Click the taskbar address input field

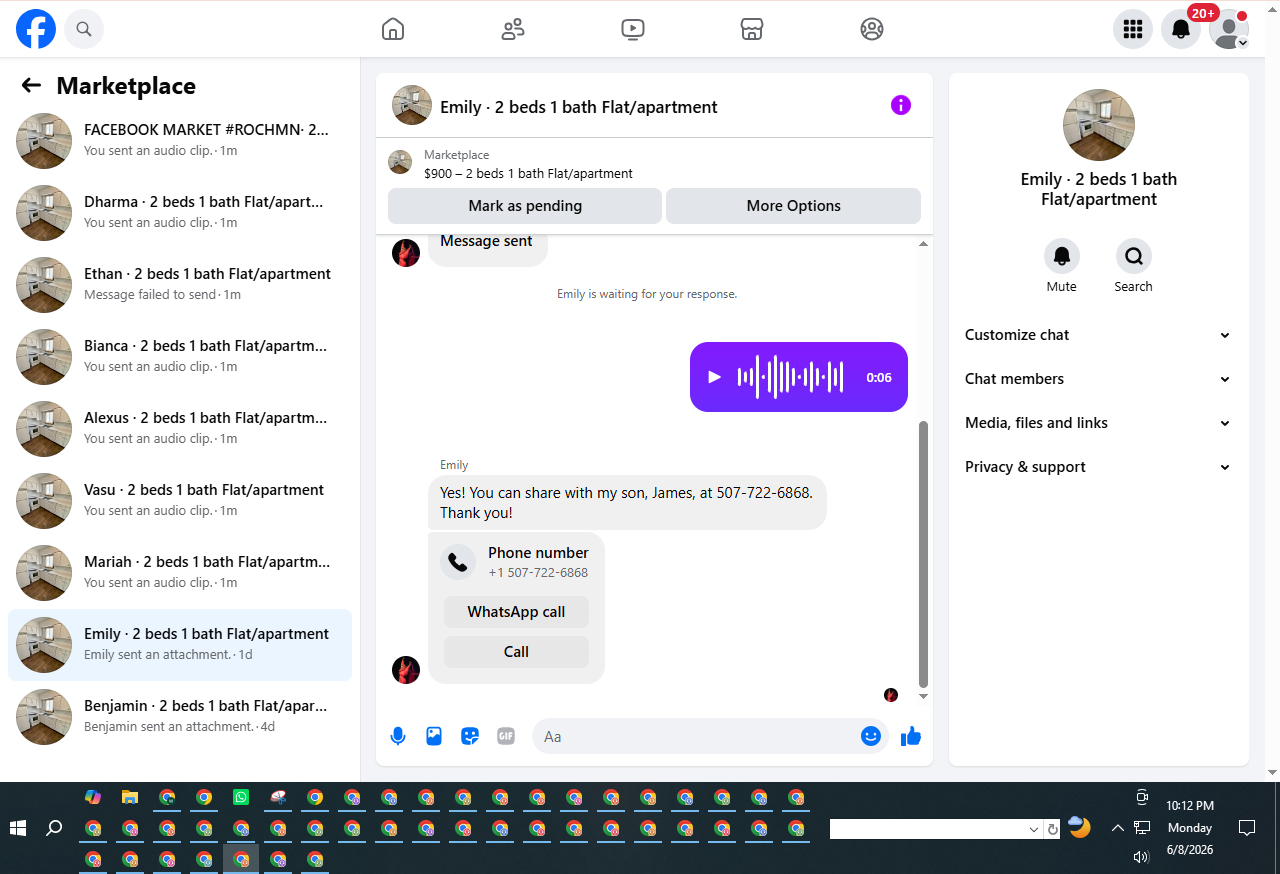929,829
